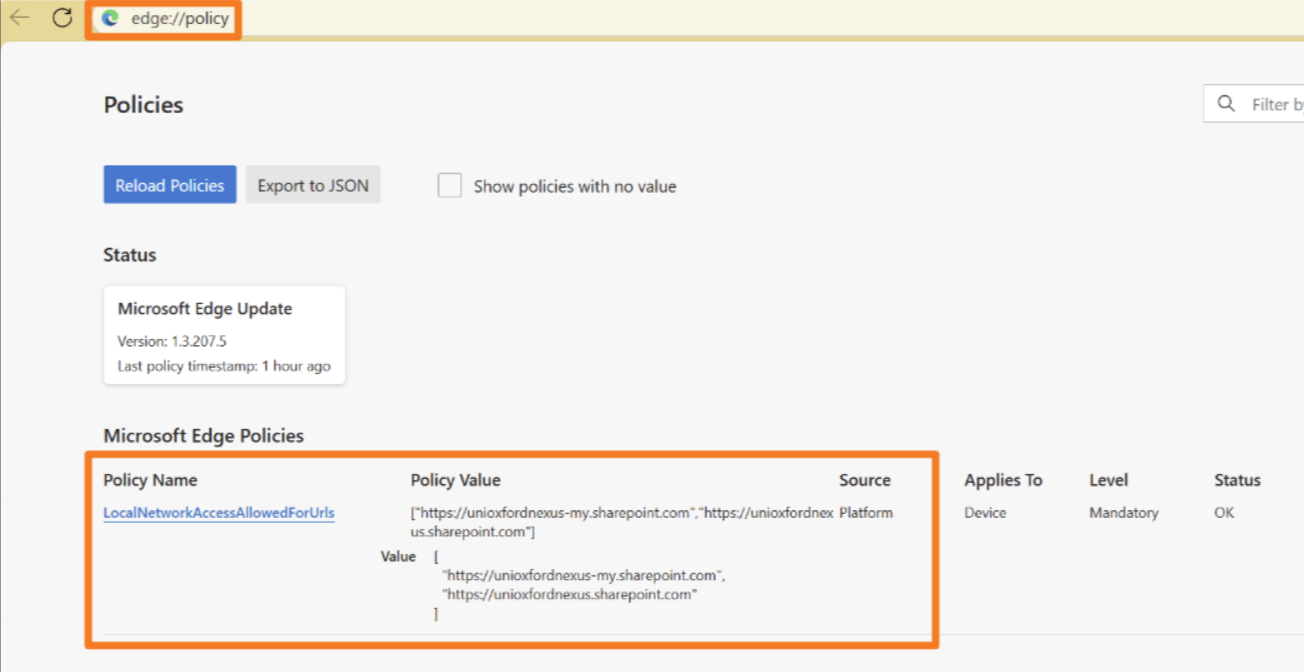Click the Policy Name column header
Viewport: 1304px width, 672px height.
[150, 480]
